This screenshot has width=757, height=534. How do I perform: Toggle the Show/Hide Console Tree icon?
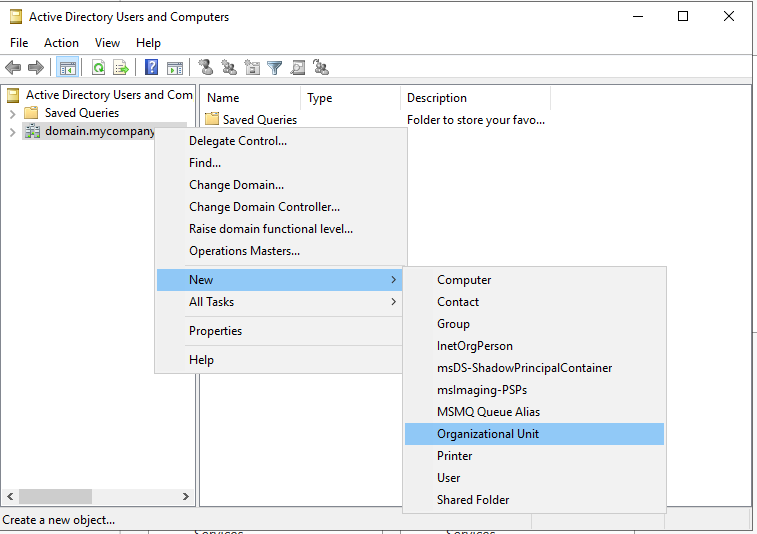point(68,68)
